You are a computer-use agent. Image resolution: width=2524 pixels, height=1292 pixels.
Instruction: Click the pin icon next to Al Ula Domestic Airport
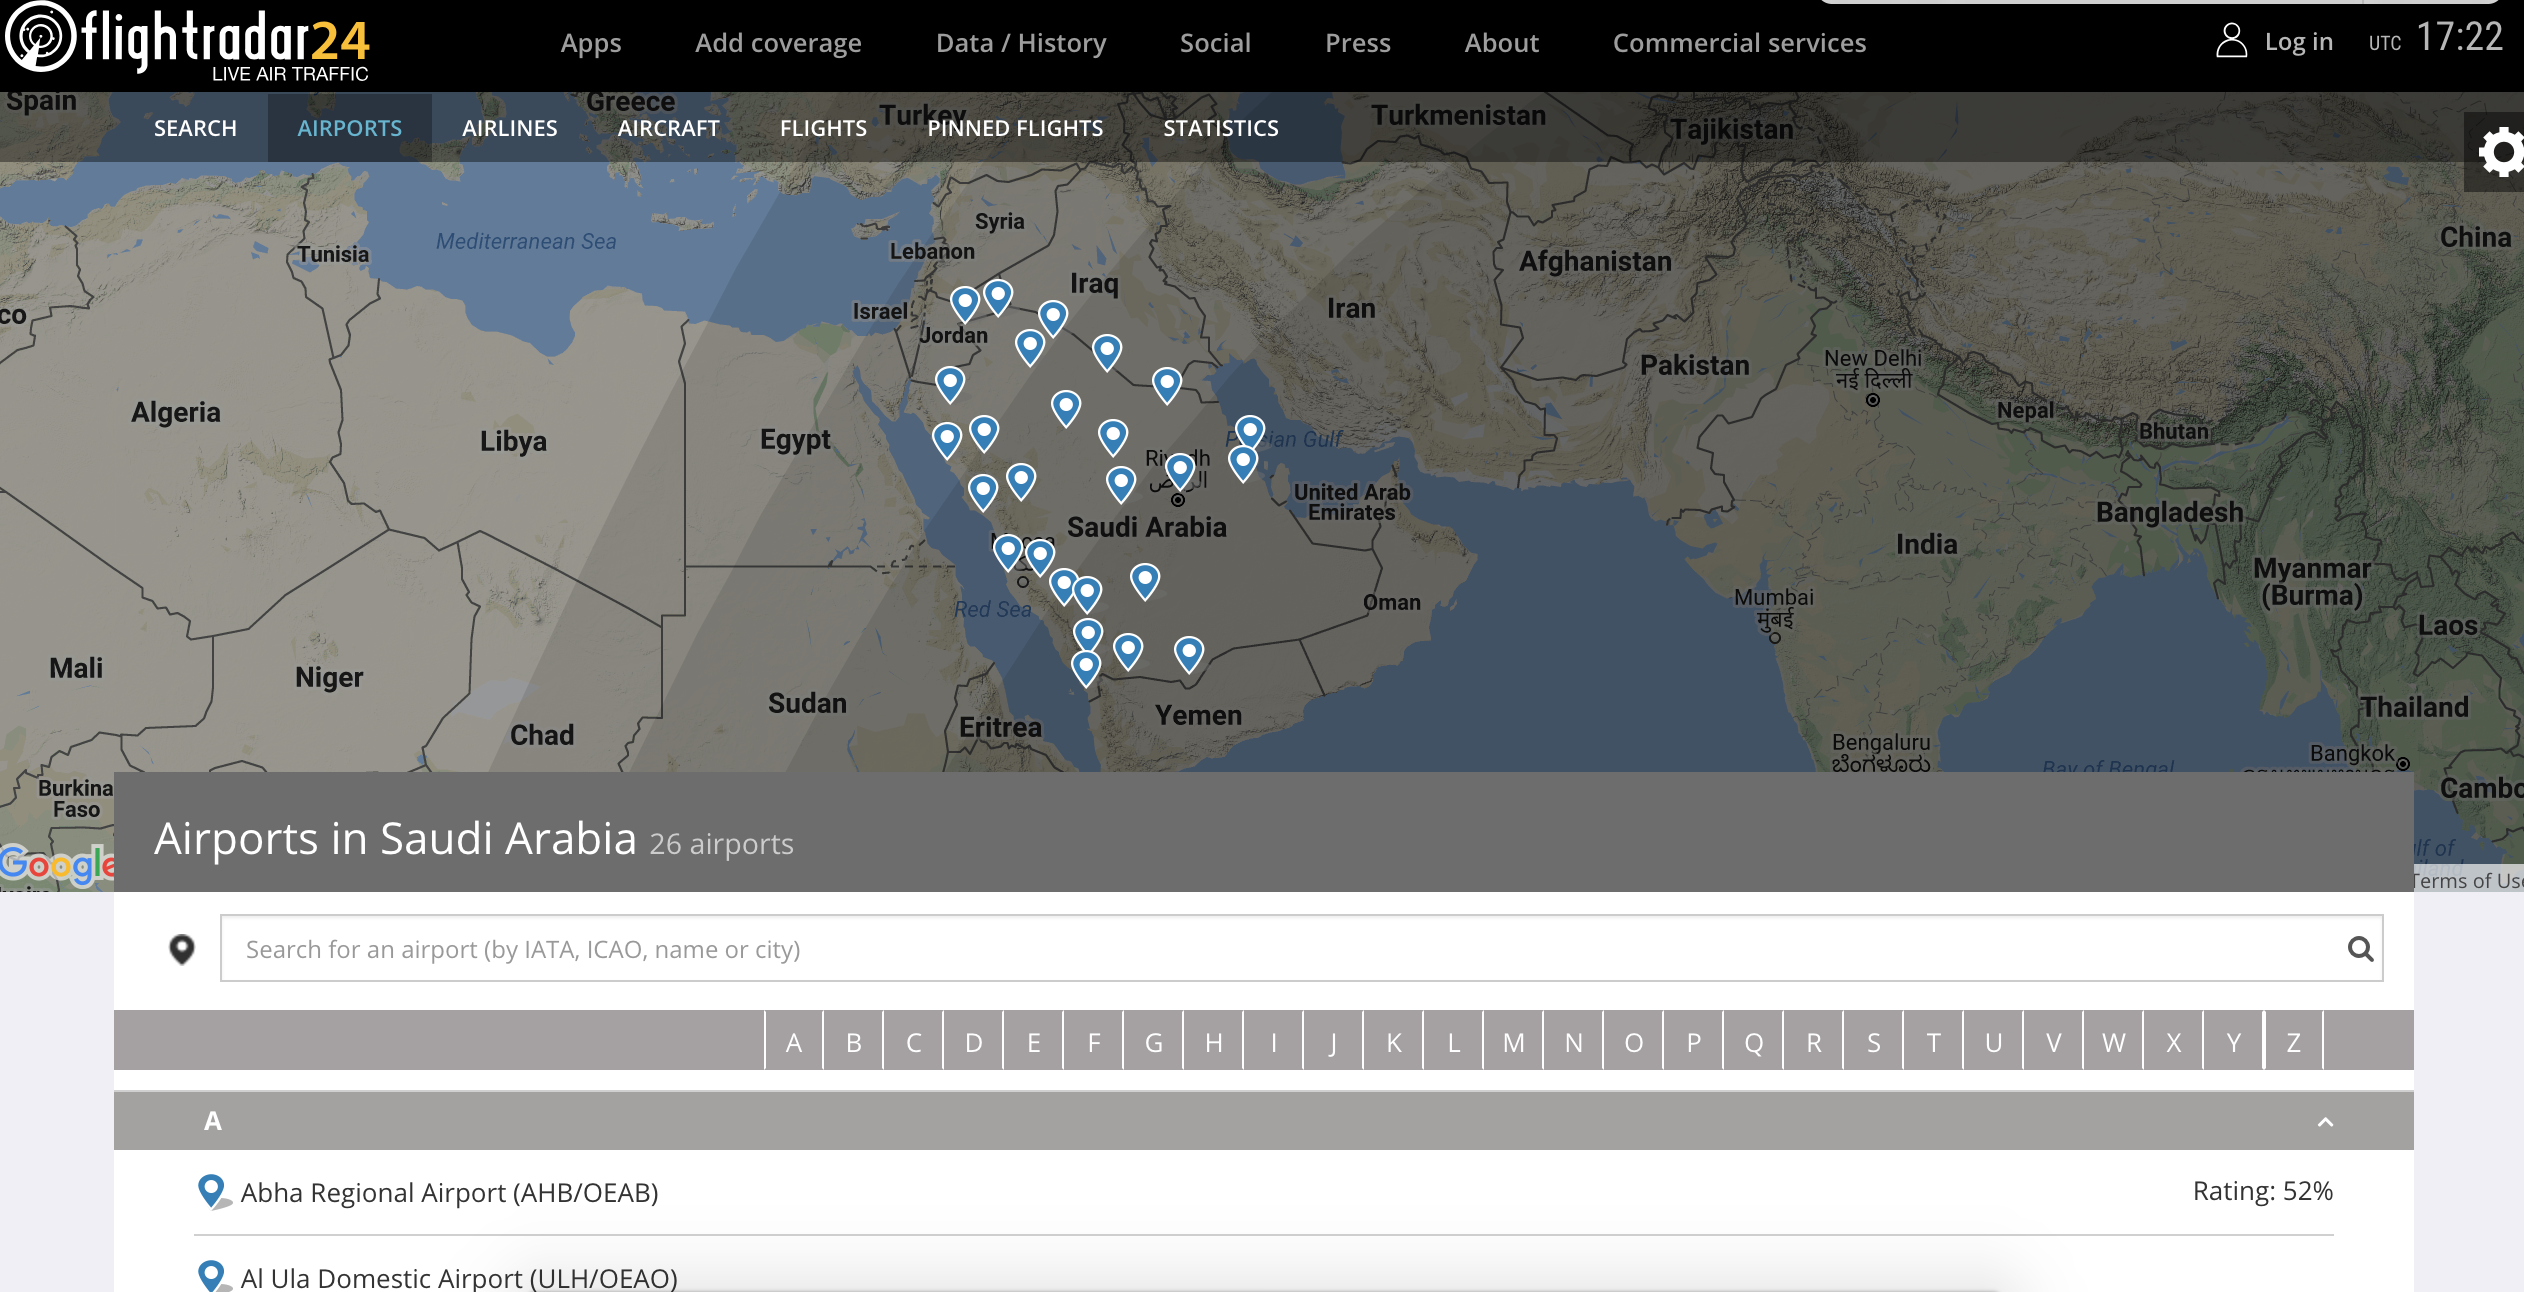pyautogui.click(x=211, y=1274)
